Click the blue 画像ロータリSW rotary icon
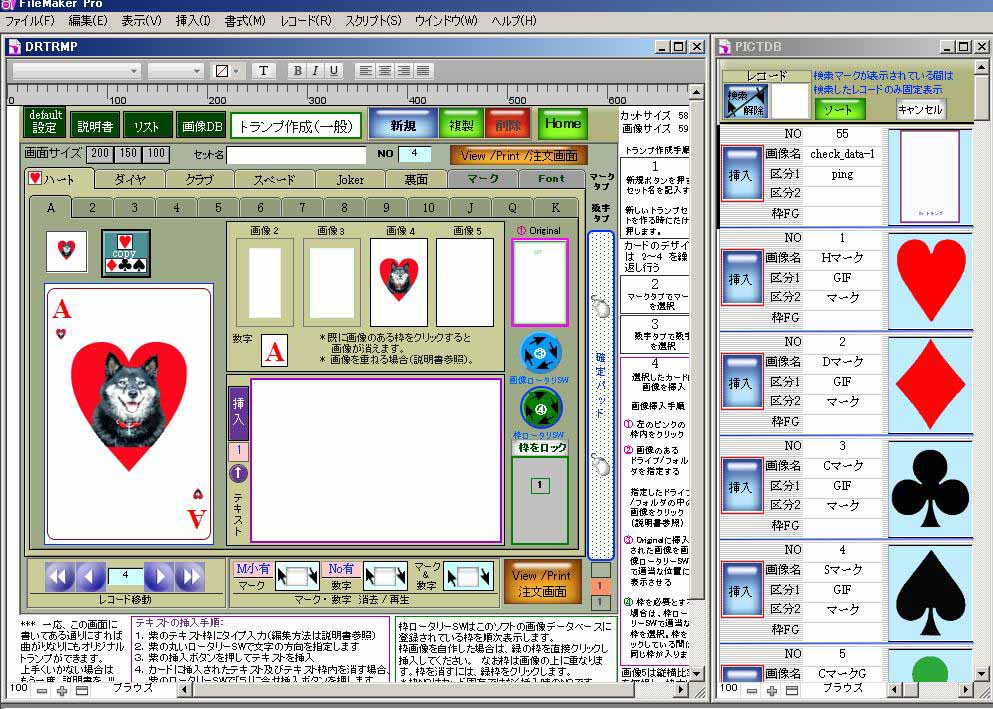 pyautogui.click(x=540, y=353)
